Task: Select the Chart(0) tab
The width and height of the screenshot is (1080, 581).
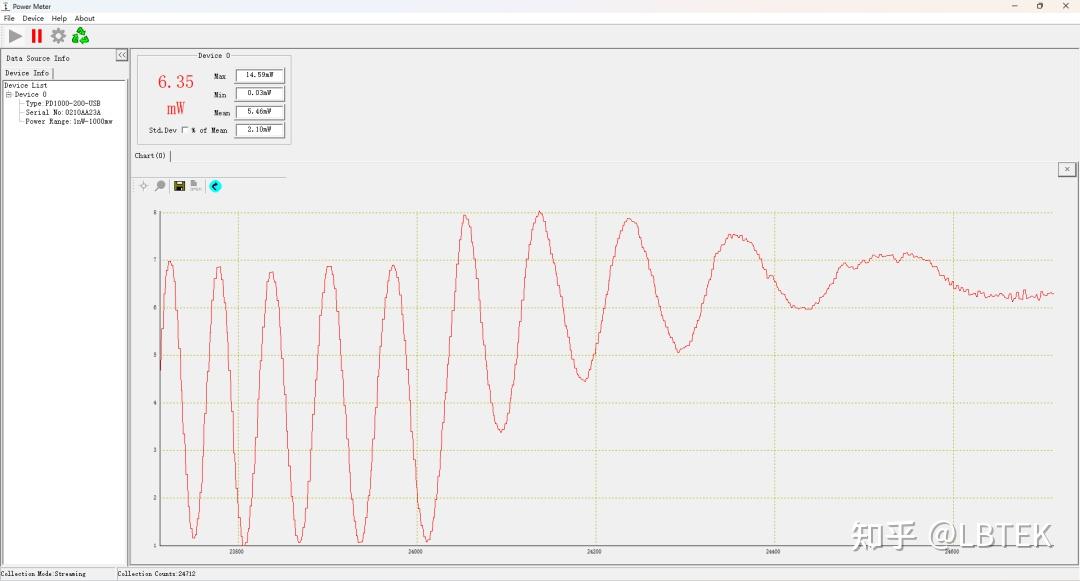Action: pyautogui.click(x=150, y=156)
